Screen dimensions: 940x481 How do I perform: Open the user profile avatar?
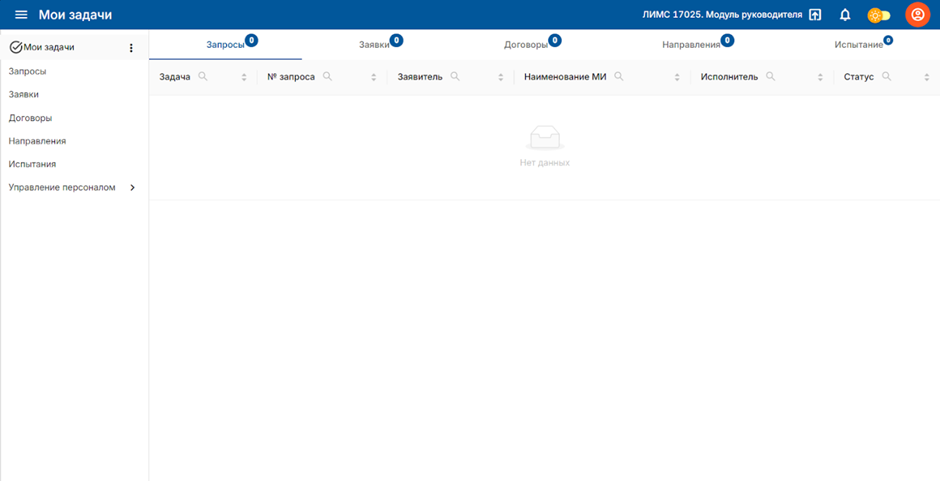[917, 15]
